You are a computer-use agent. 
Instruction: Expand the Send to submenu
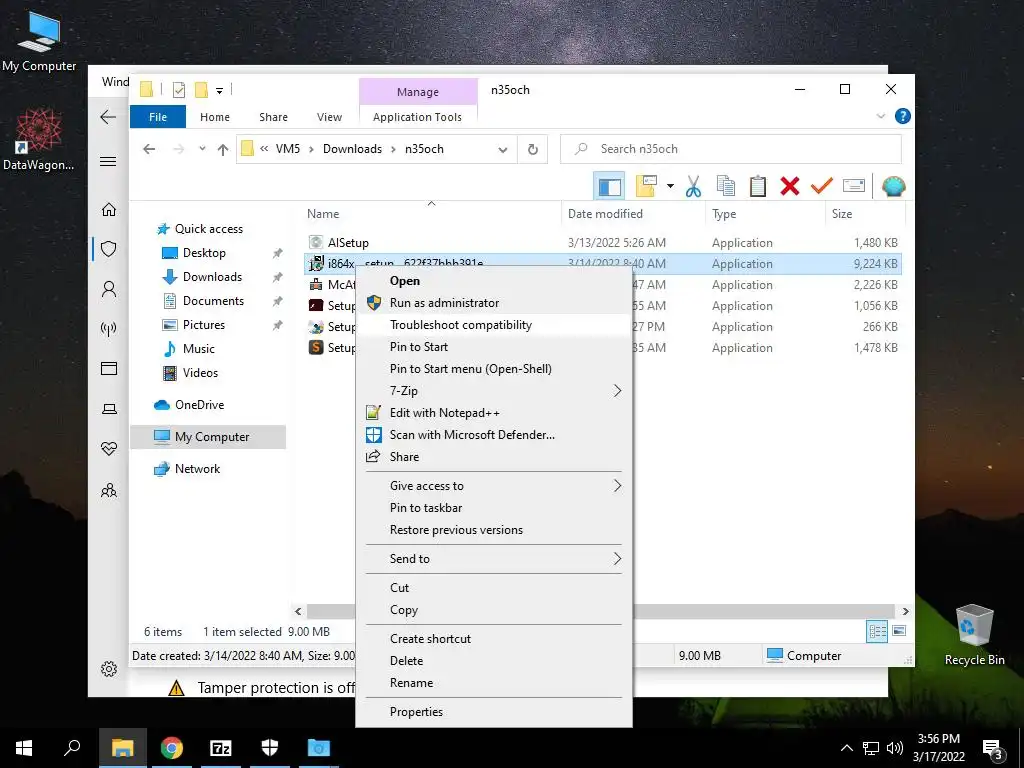(494, 559)
